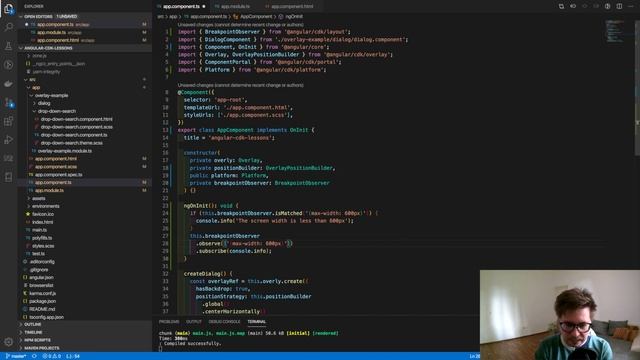The height and width of the screenshot is (360, 640).
Task: Open the DEBUG CONSOLE panel tab
Action: point(224,322)
